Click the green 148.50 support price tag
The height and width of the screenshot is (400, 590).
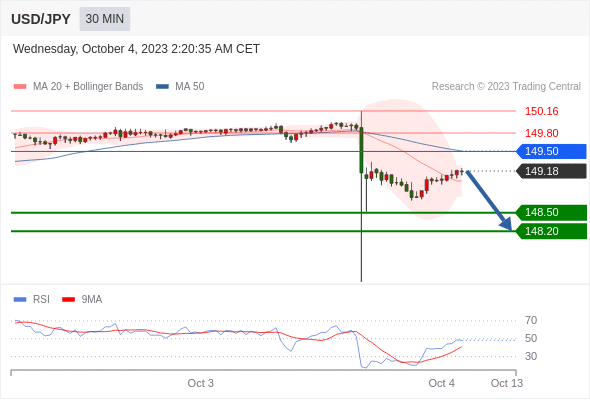[x=551, y=213]
